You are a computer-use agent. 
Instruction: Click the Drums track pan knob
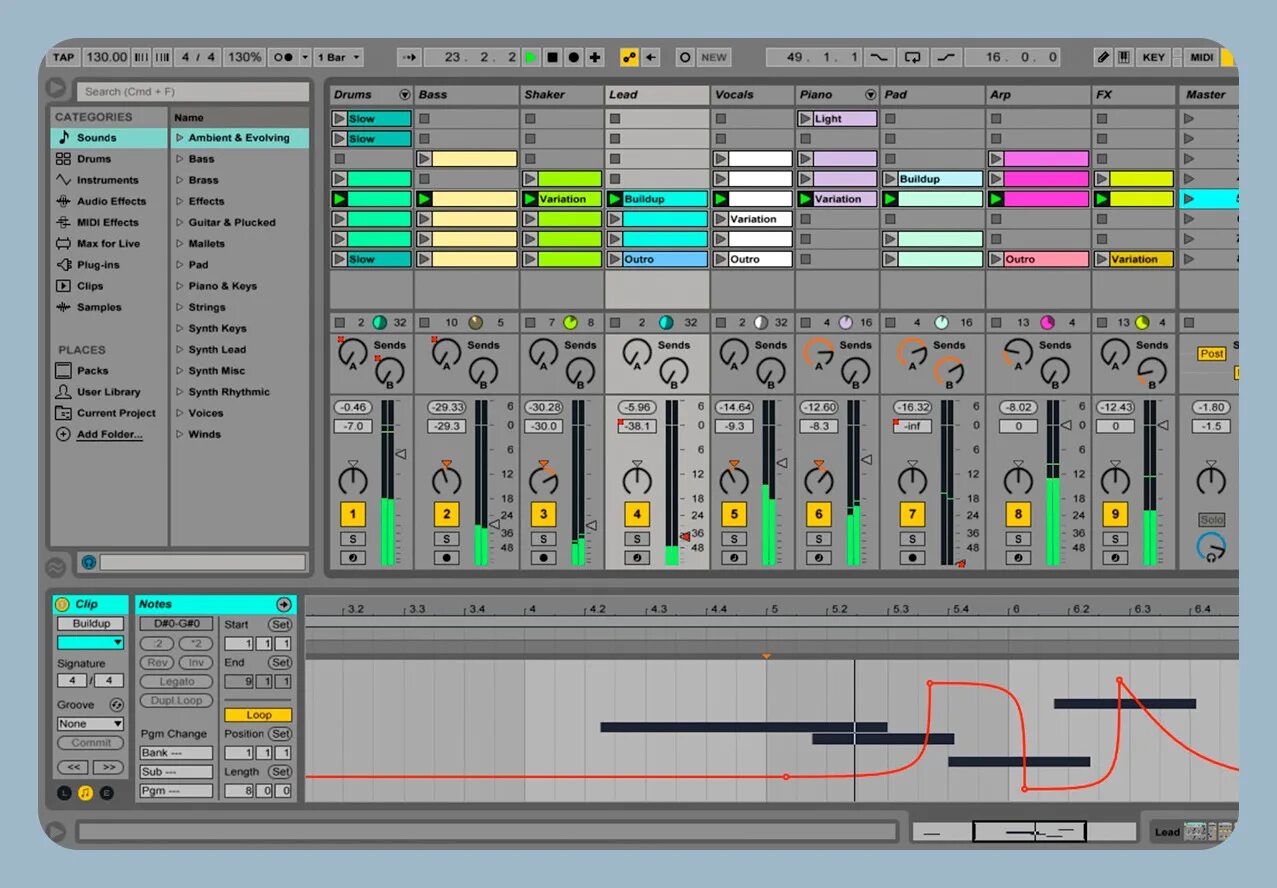(x=352, y=479)
